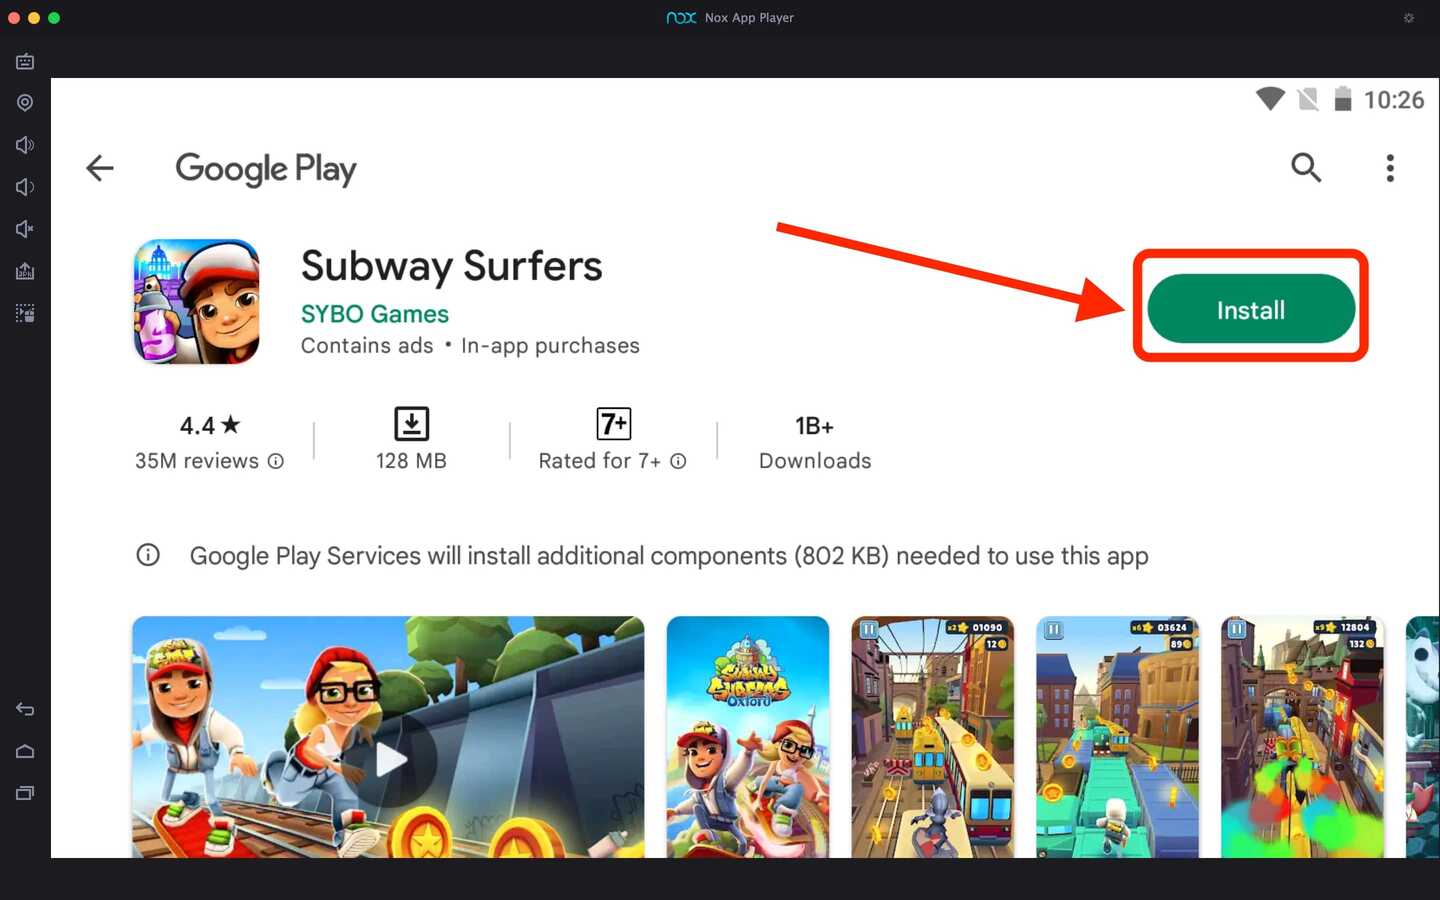
Task: Click the 7+ content rating badge
Action: click(614, 424)
